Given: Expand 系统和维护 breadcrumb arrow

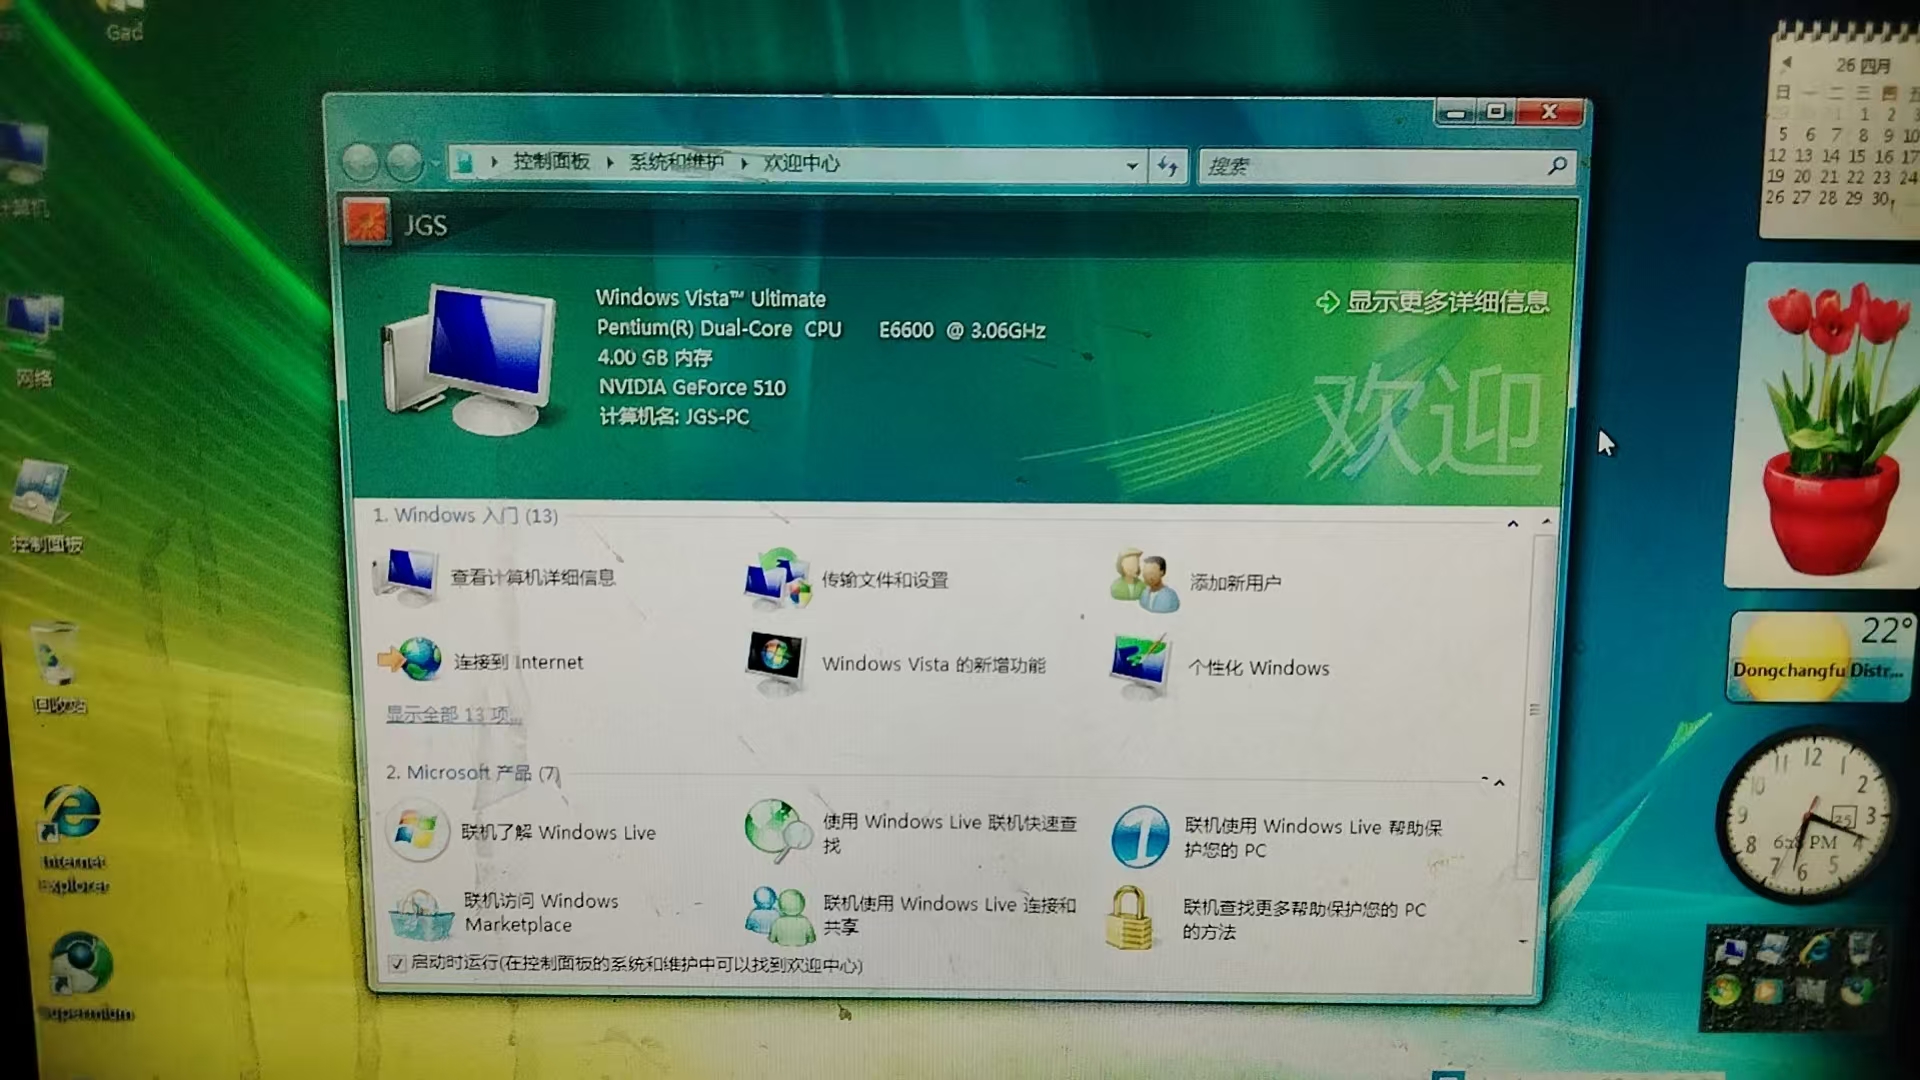Looking at the screenshot, I should [744, 163].
